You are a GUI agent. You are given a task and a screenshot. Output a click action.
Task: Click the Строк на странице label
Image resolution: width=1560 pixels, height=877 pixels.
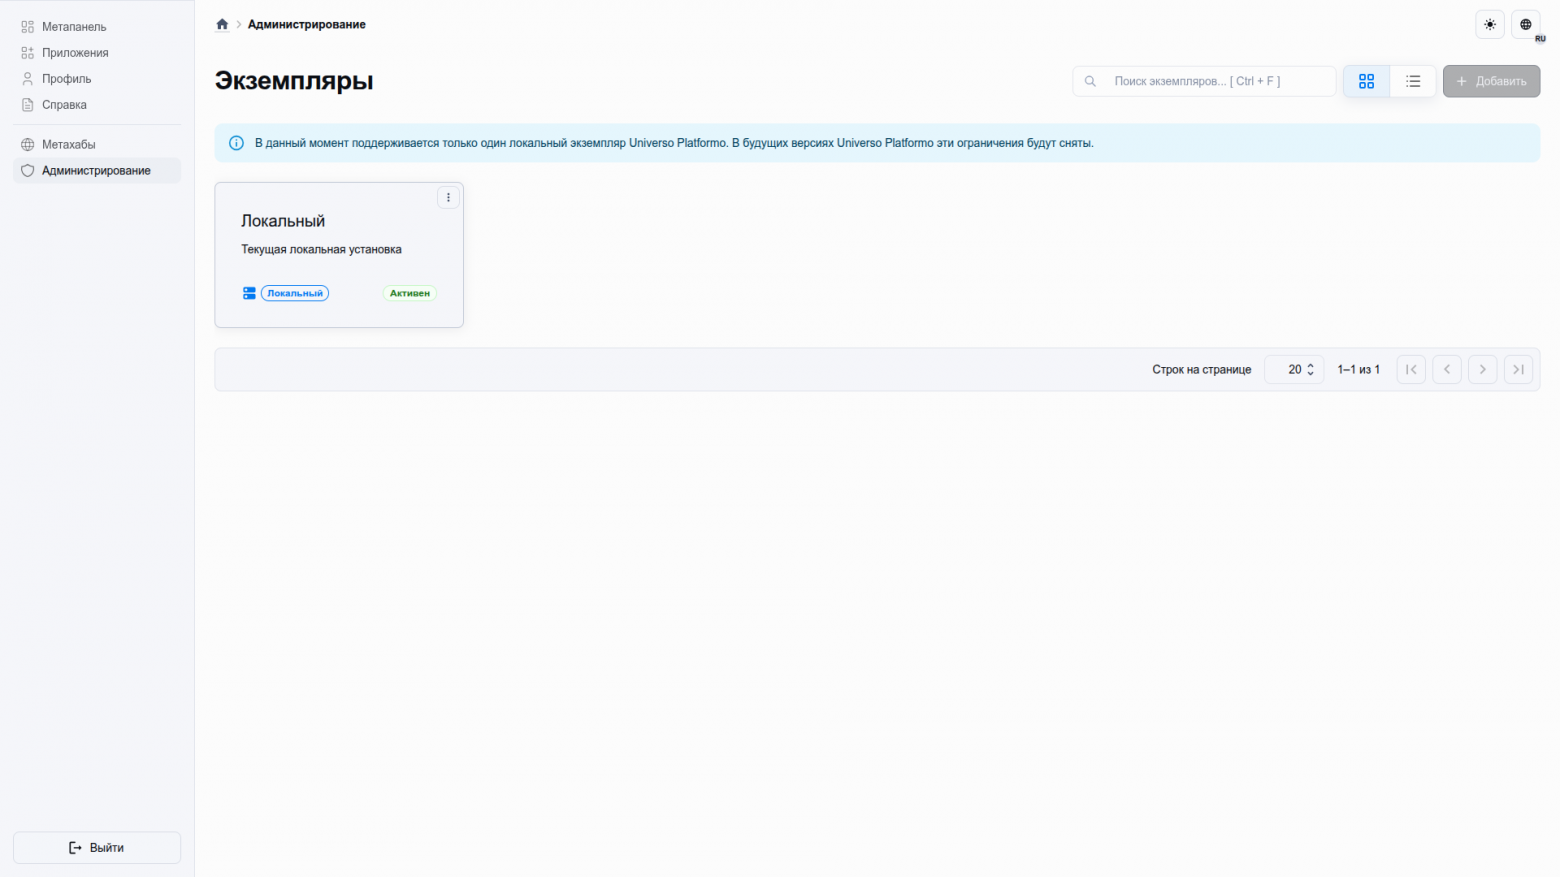[x=1202, y=370]
